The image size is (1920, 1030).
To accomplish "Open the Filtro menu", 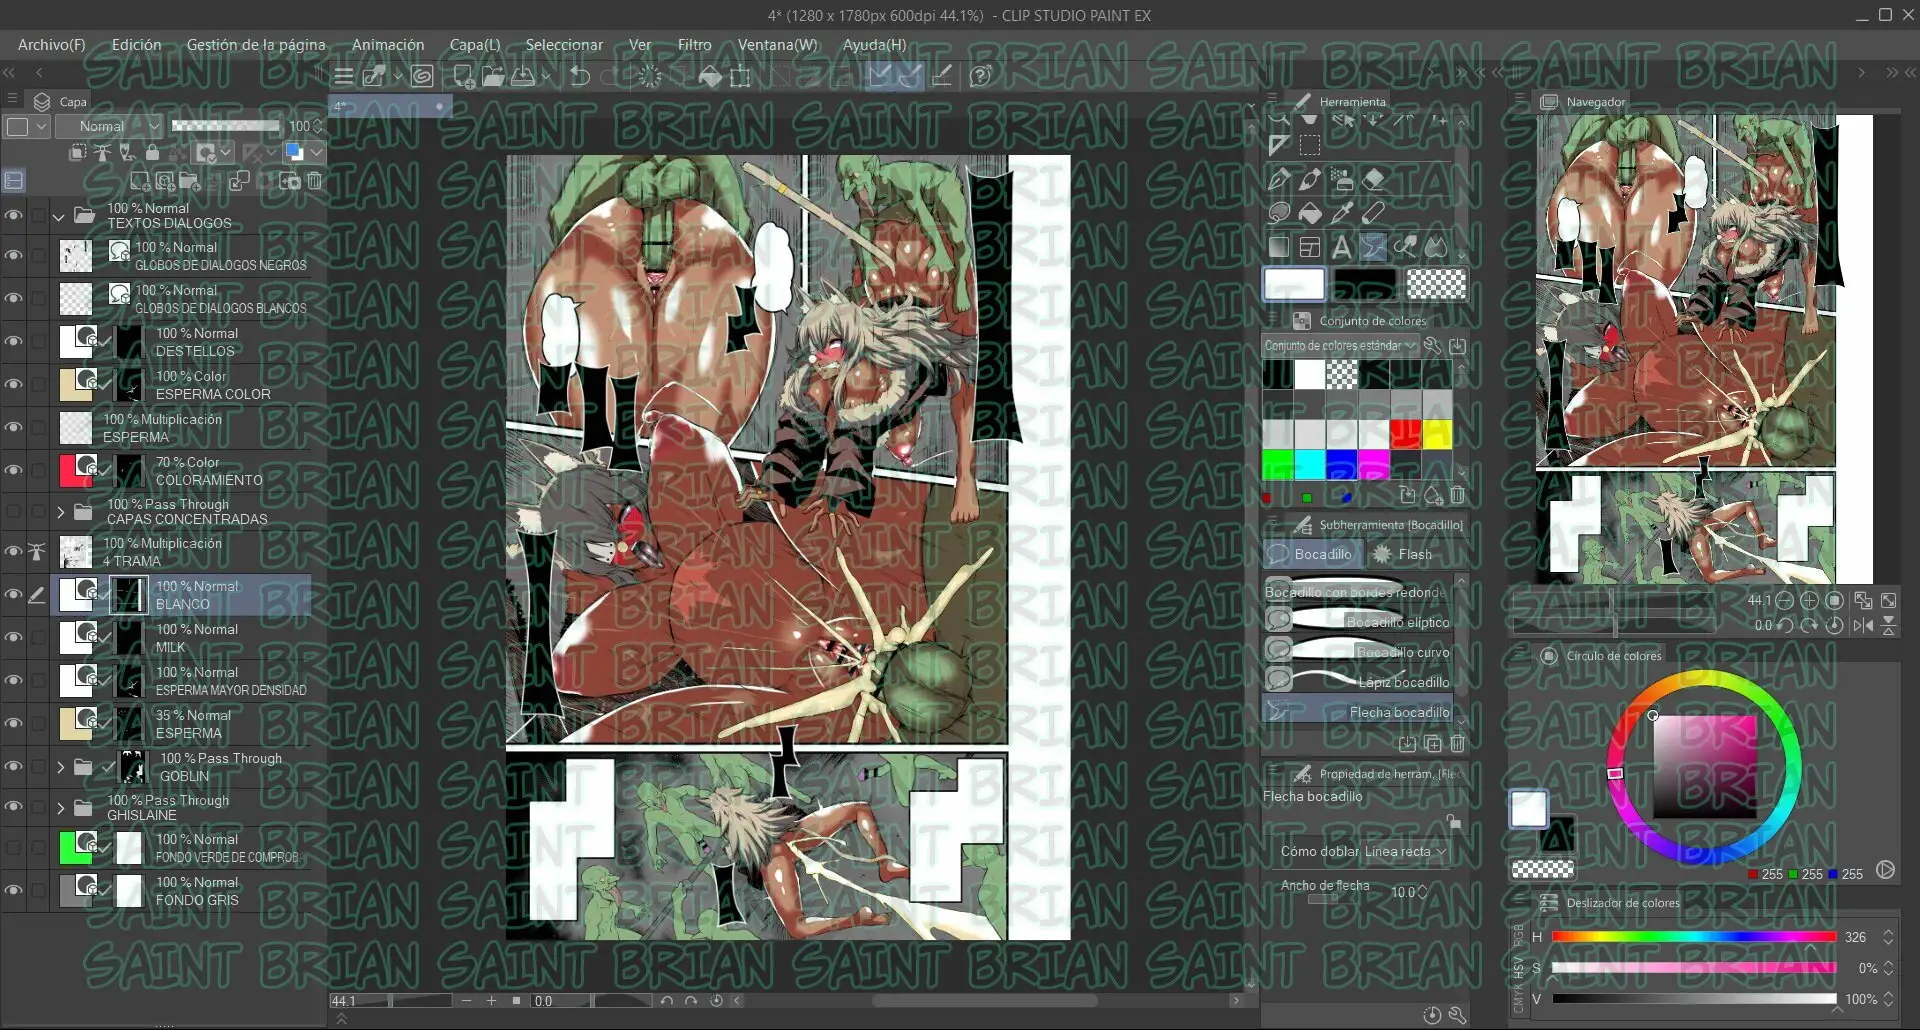I will pos(694,45).
